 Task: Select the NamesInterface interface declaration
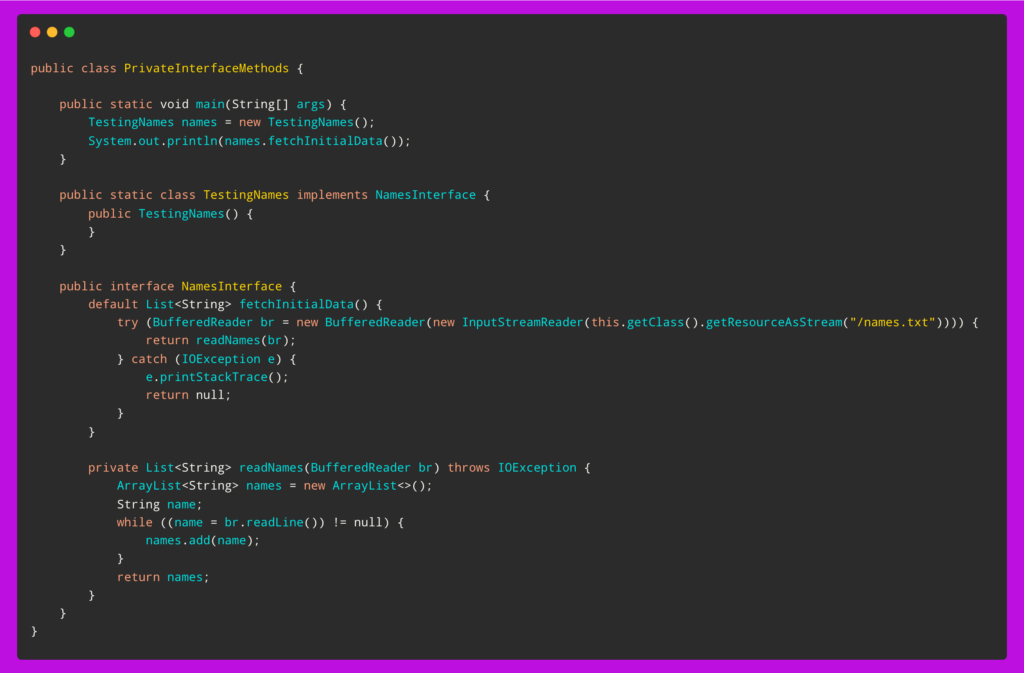pos(231,285)
